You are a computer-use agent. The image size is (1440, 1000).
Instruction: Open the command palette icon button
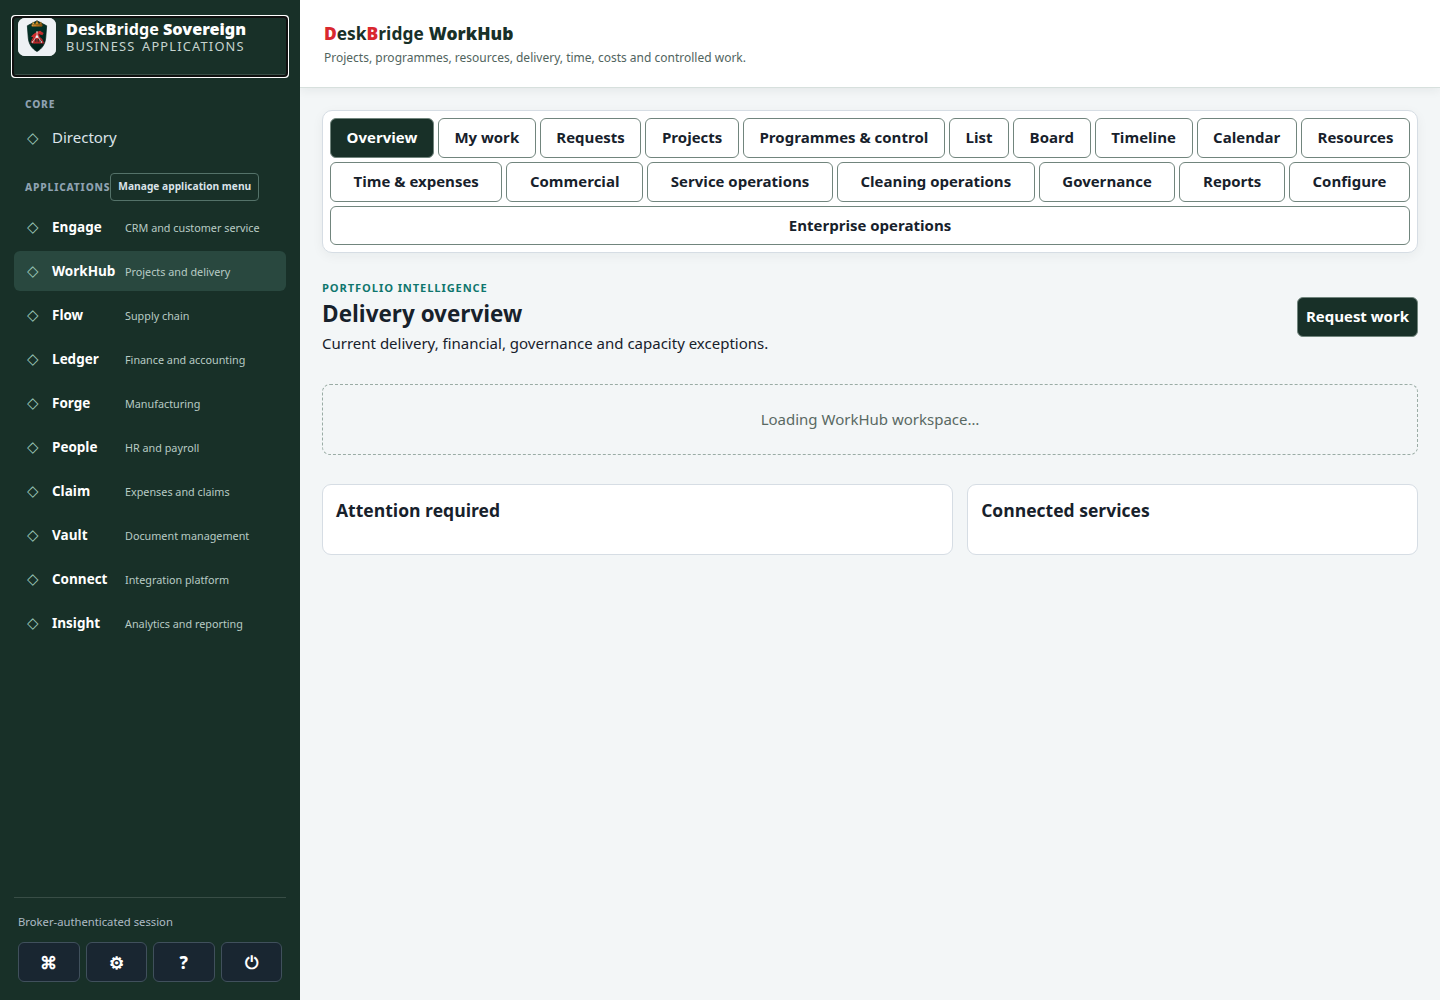[x=48, y=962]
